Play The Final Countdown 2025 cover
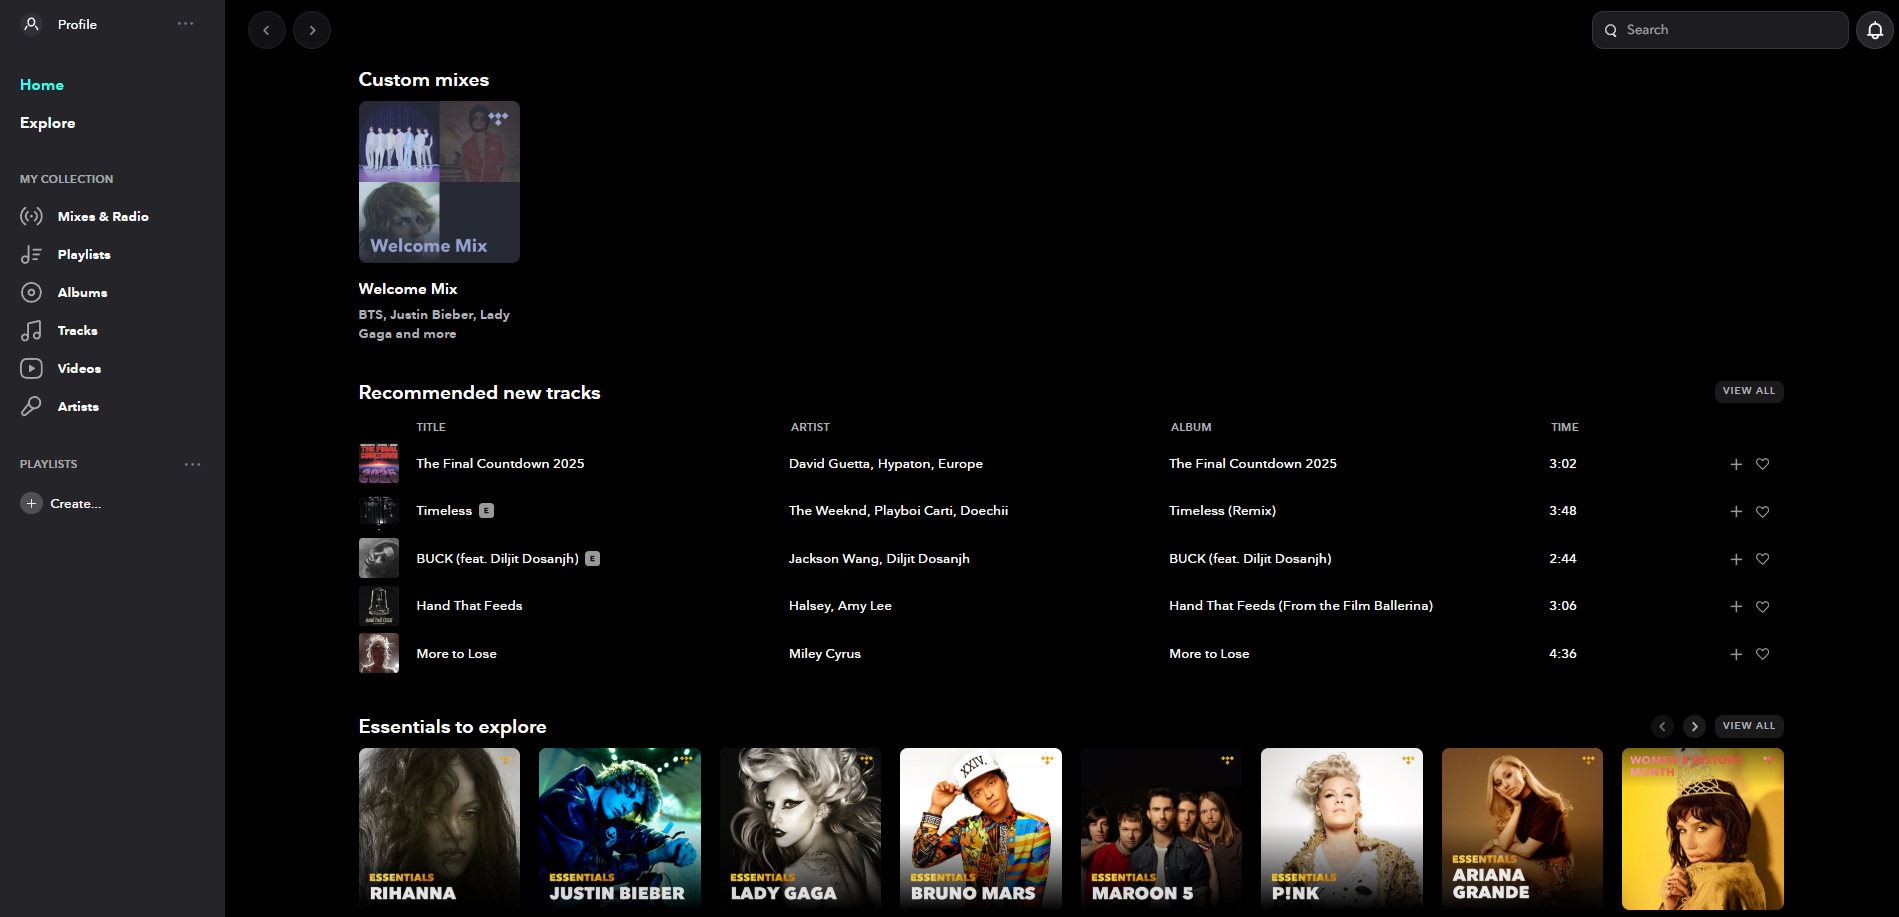The width and height of the screenshot is (1899, 917). [x=379, y=464]
